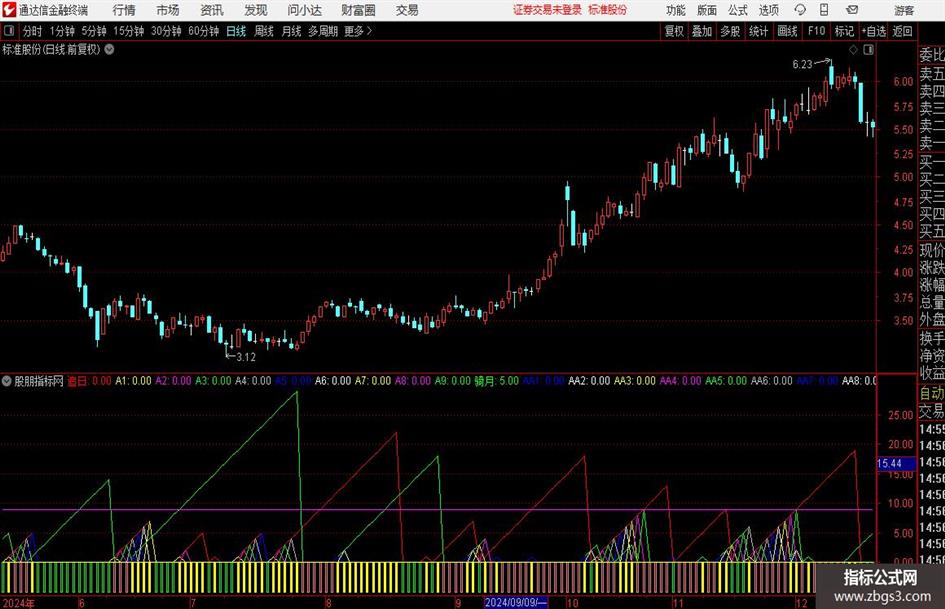Click the 15.44 highlighted axis value
945x609 pixels.
click(894, 463)
